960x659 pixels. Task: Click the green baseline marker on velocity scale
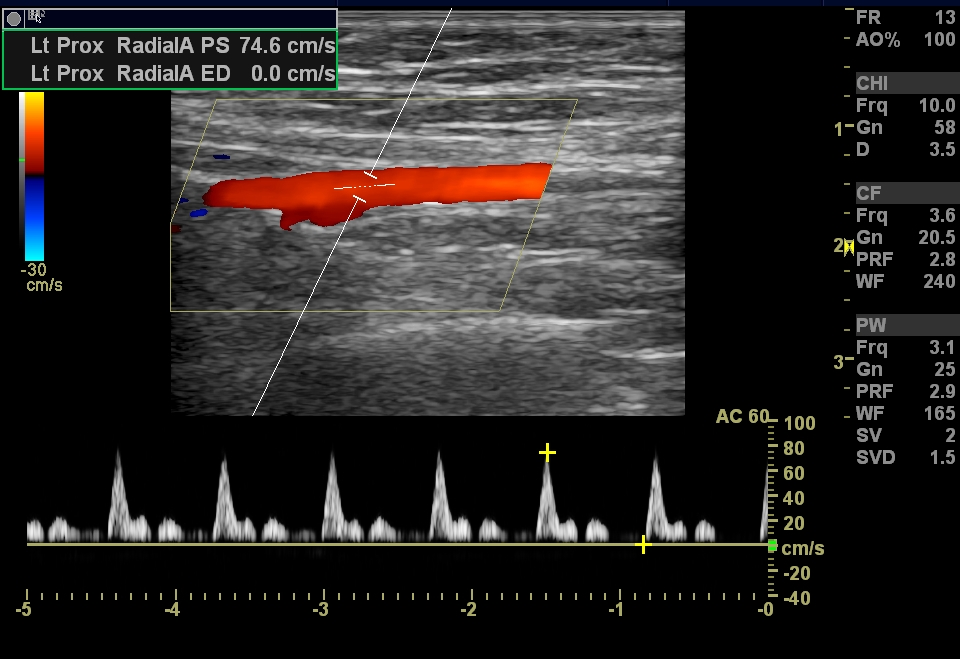[x=772, y=545]
